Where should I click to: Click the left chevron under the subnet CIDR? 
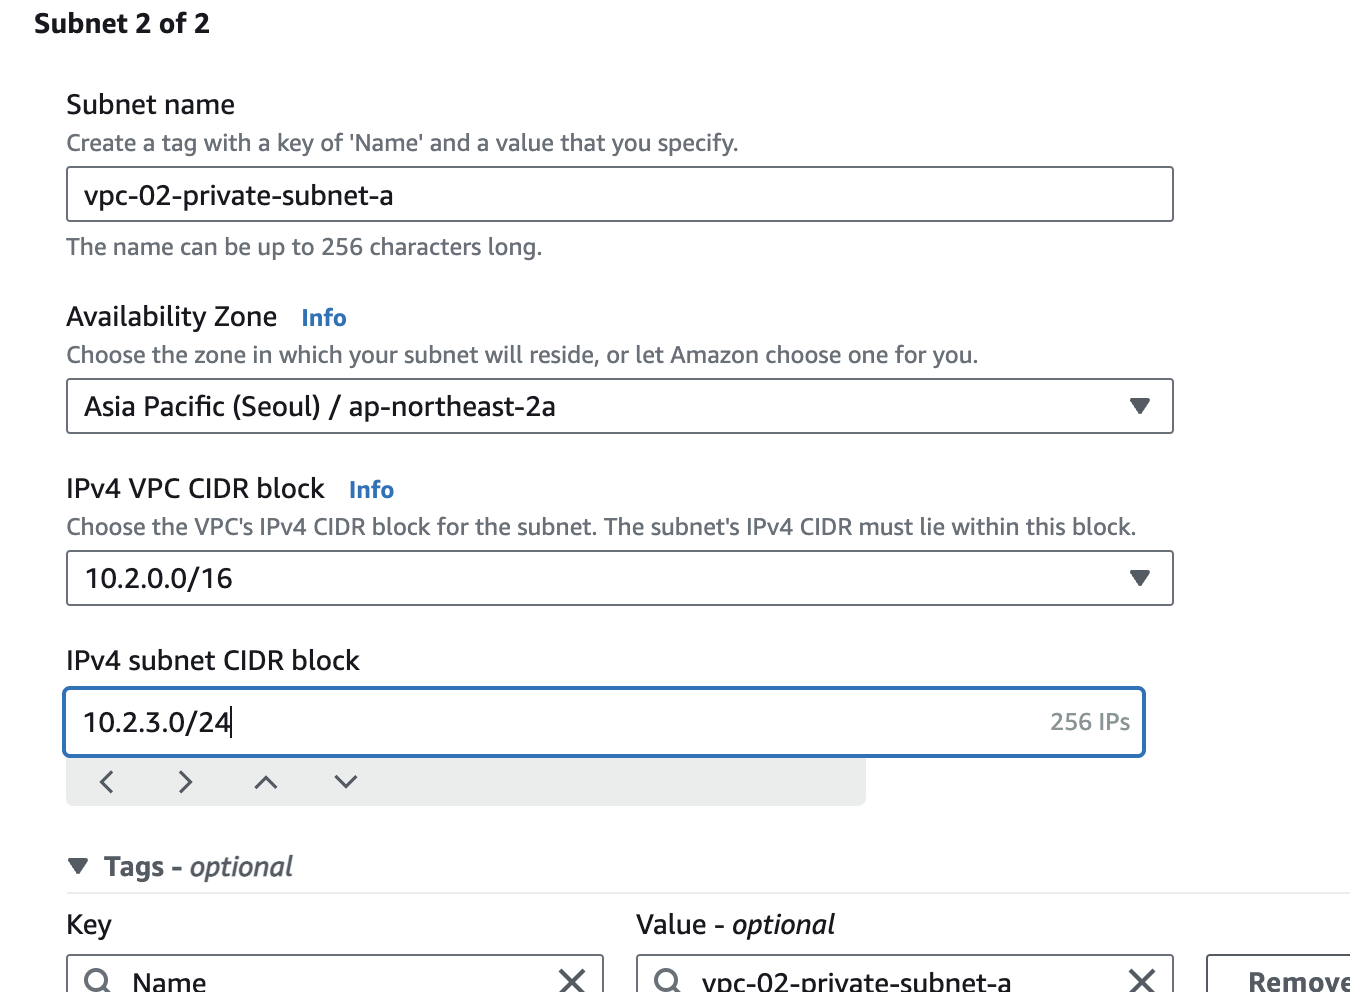pyautogui.click(x=107, y=782)
